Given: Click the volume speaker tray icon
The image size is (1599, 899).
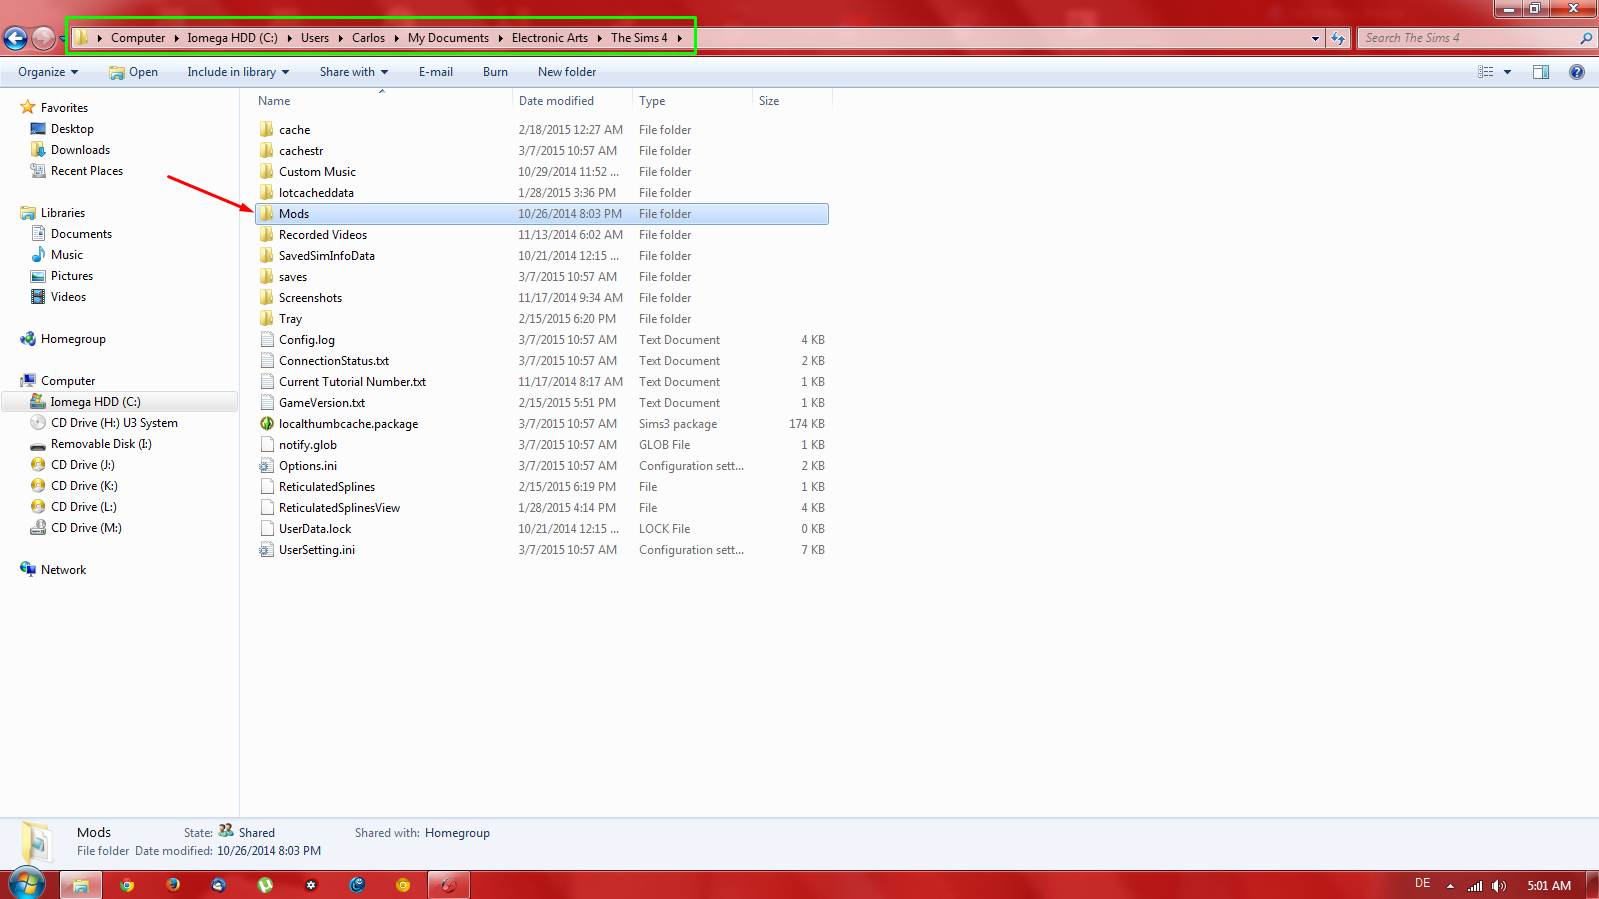Looking at the screenshot, I should coord(1498,885).
